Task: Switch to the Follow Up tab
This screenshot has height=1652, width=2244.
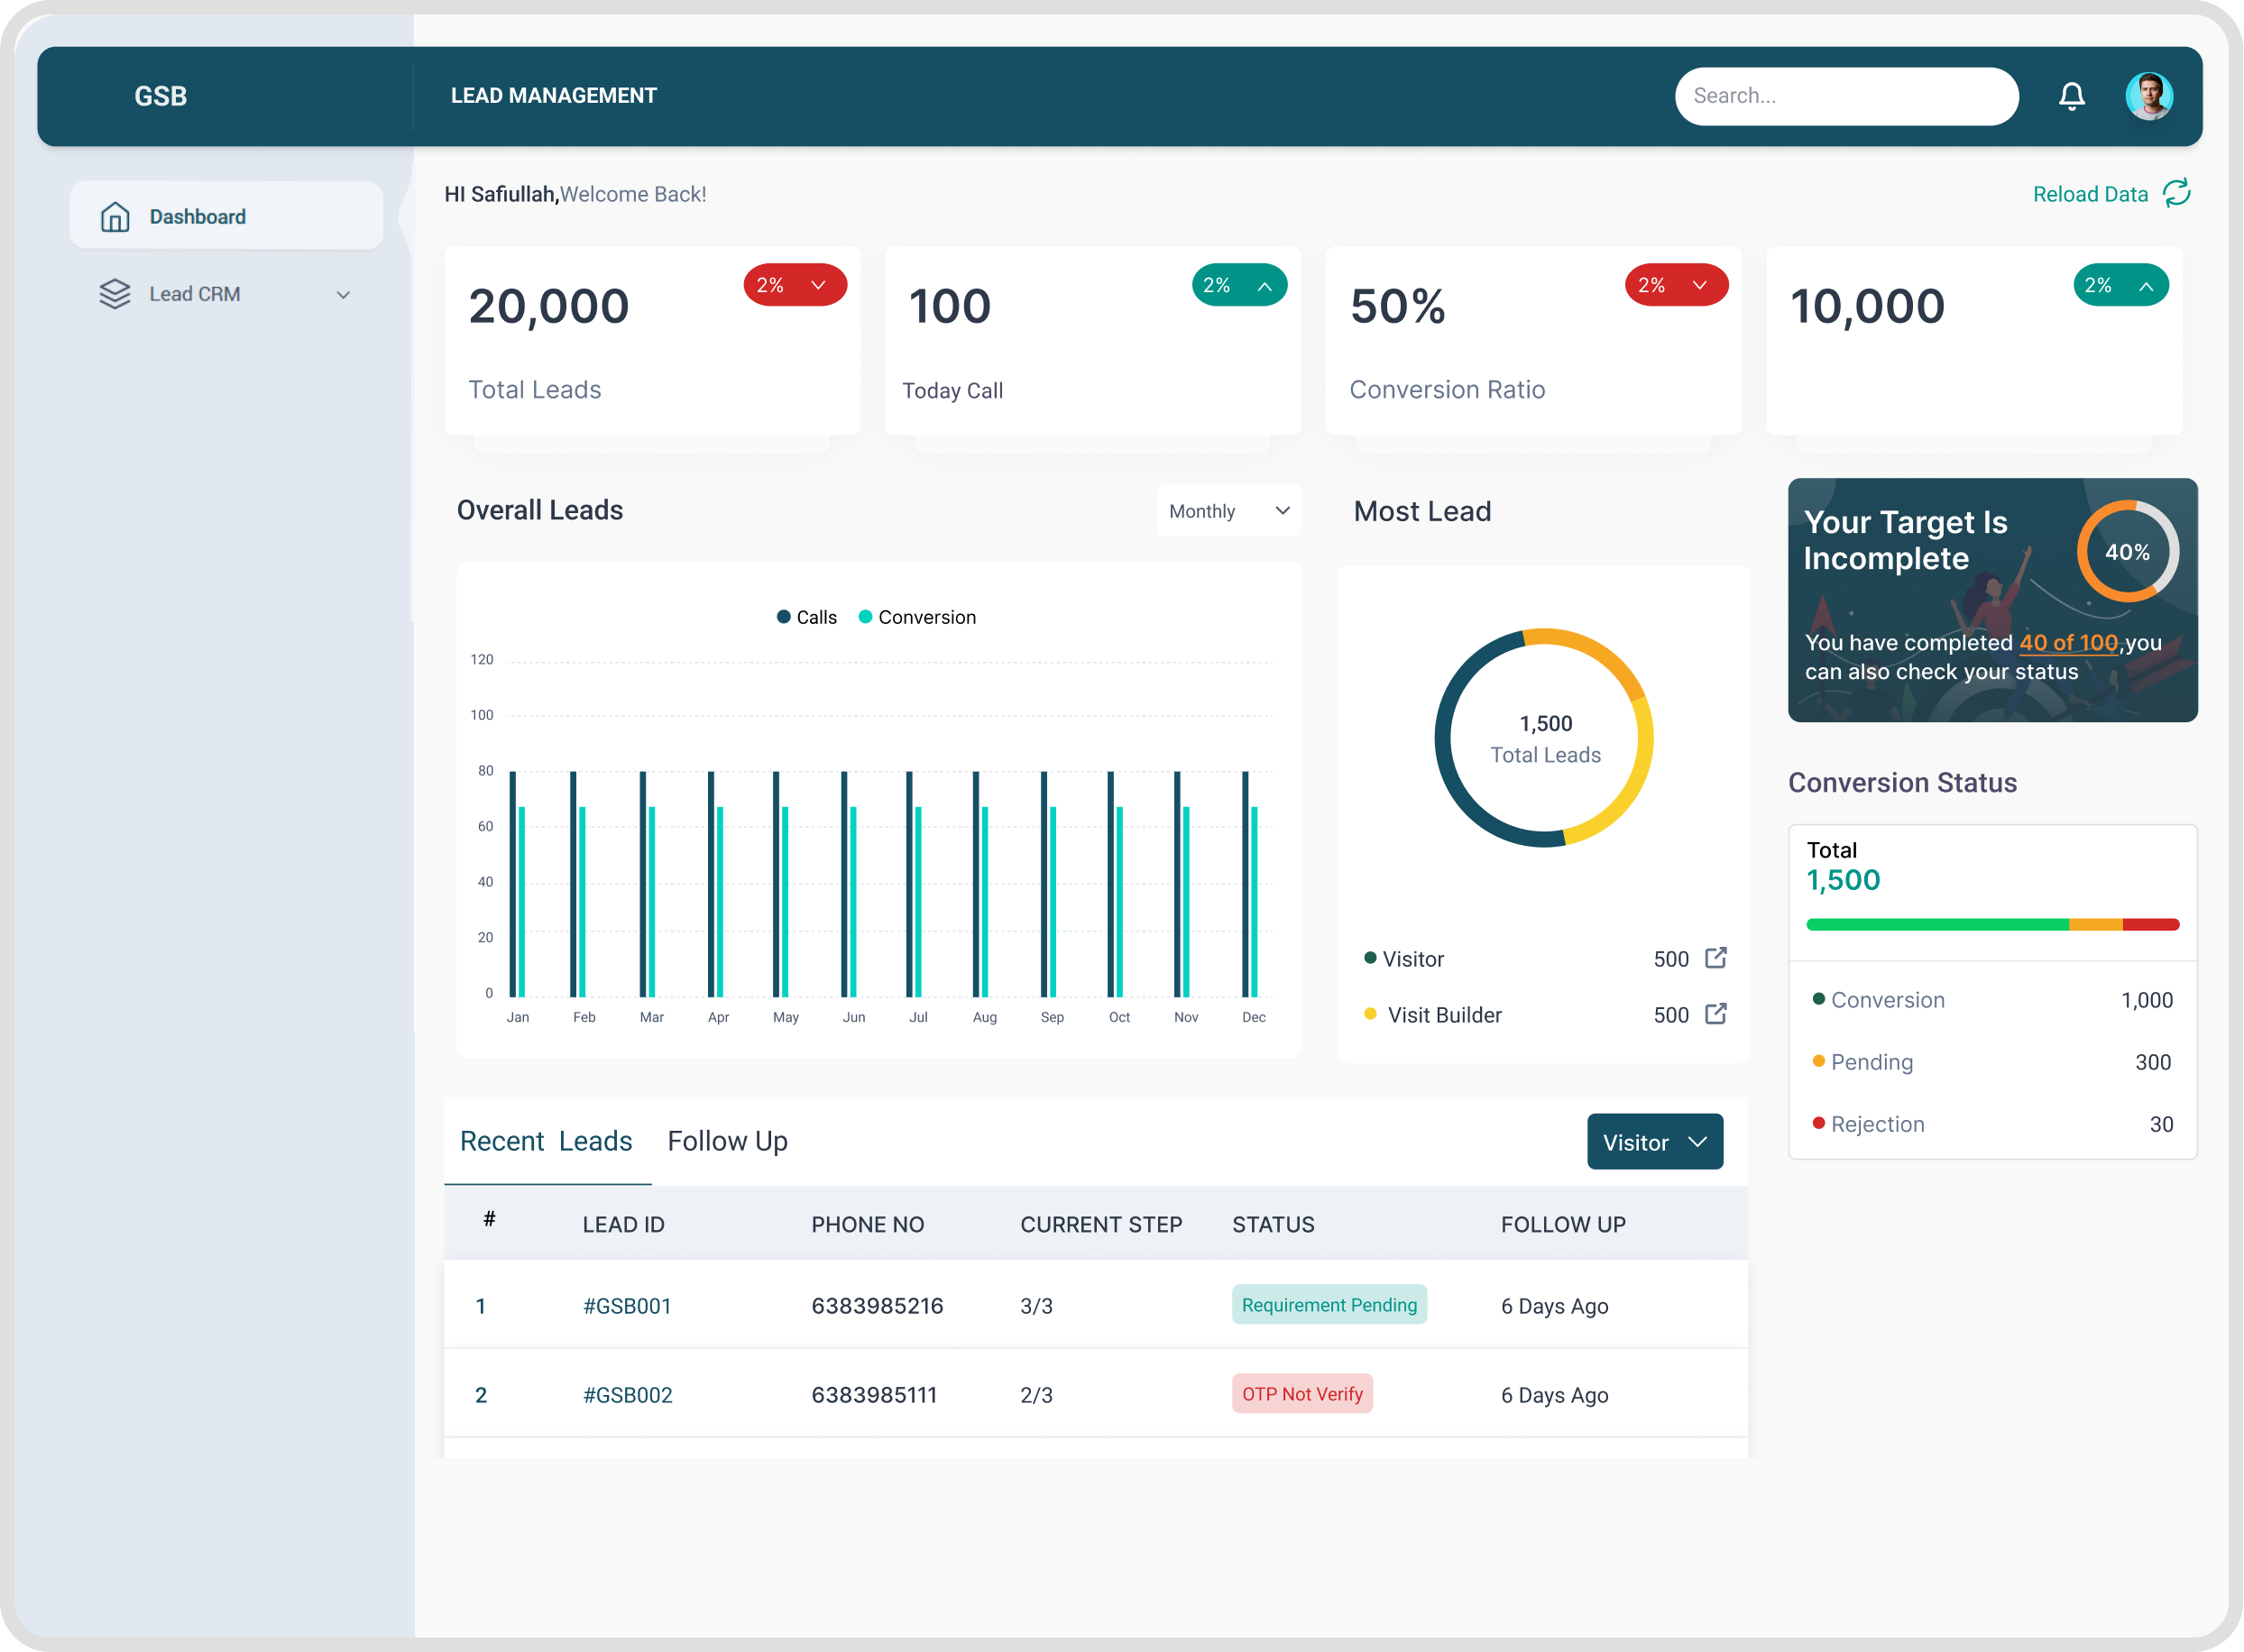Action: pos(727,1141)
